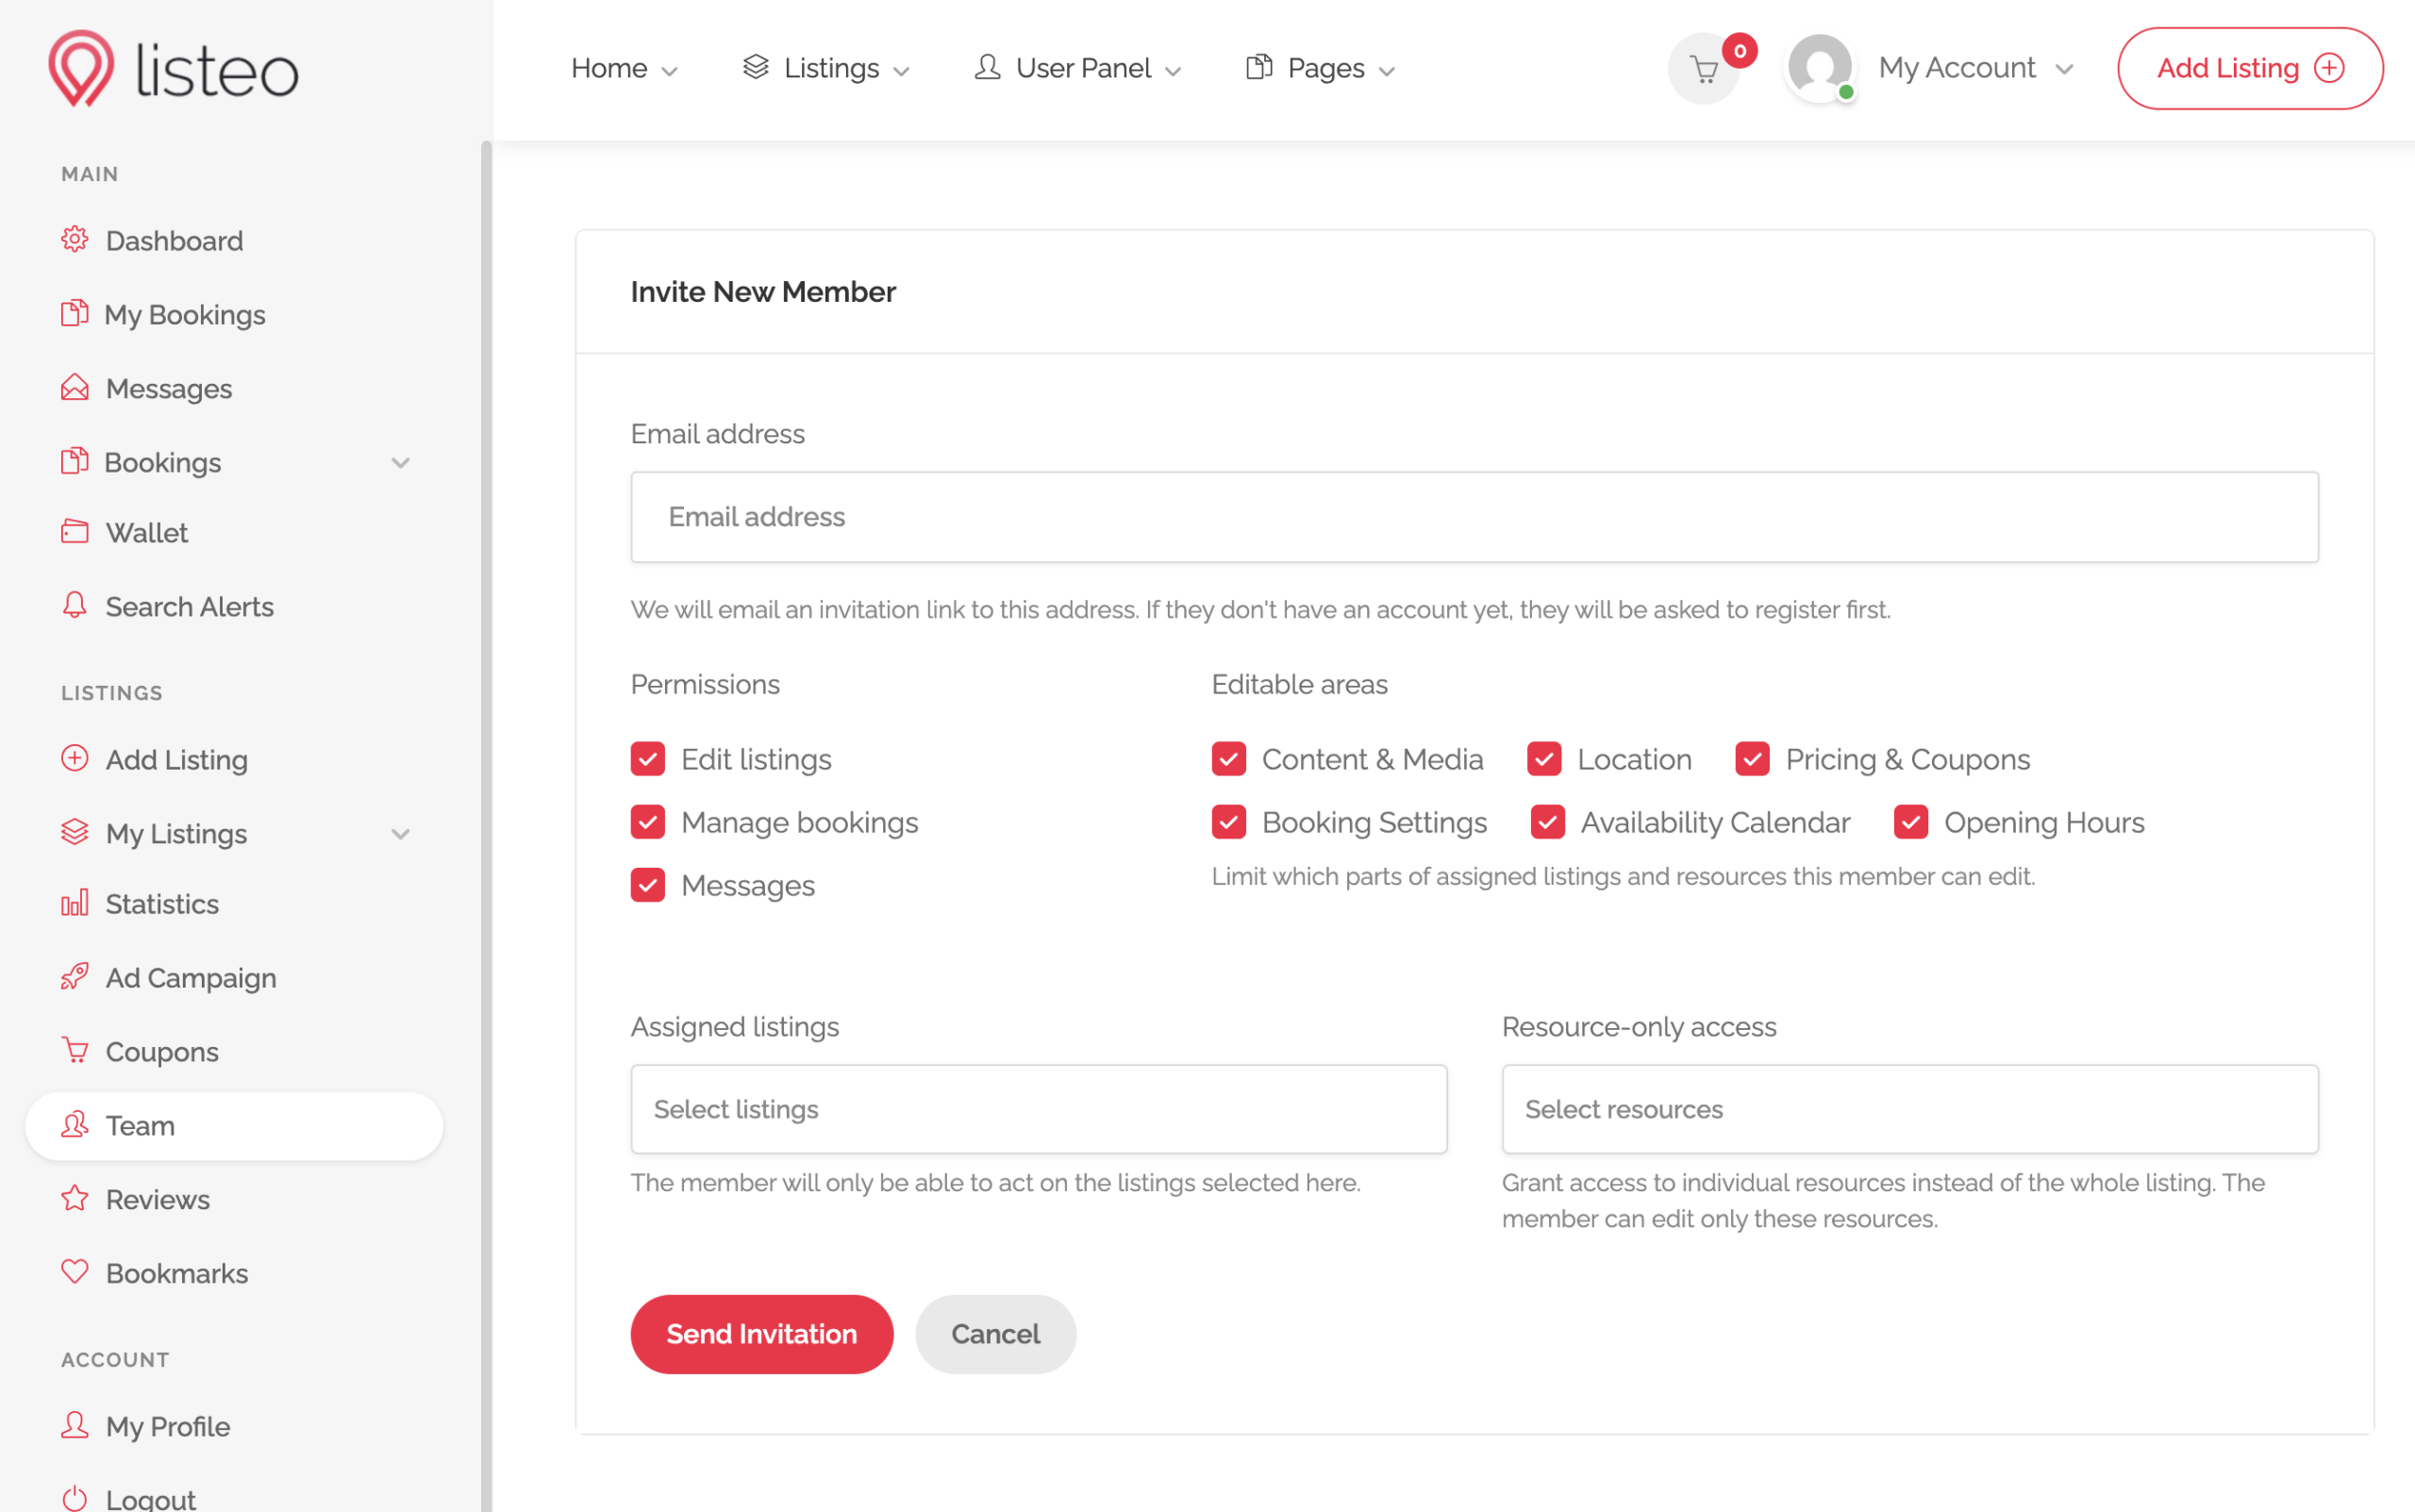
Task: Click the Bookings sidebar icon
Action: tap(75, 462)
